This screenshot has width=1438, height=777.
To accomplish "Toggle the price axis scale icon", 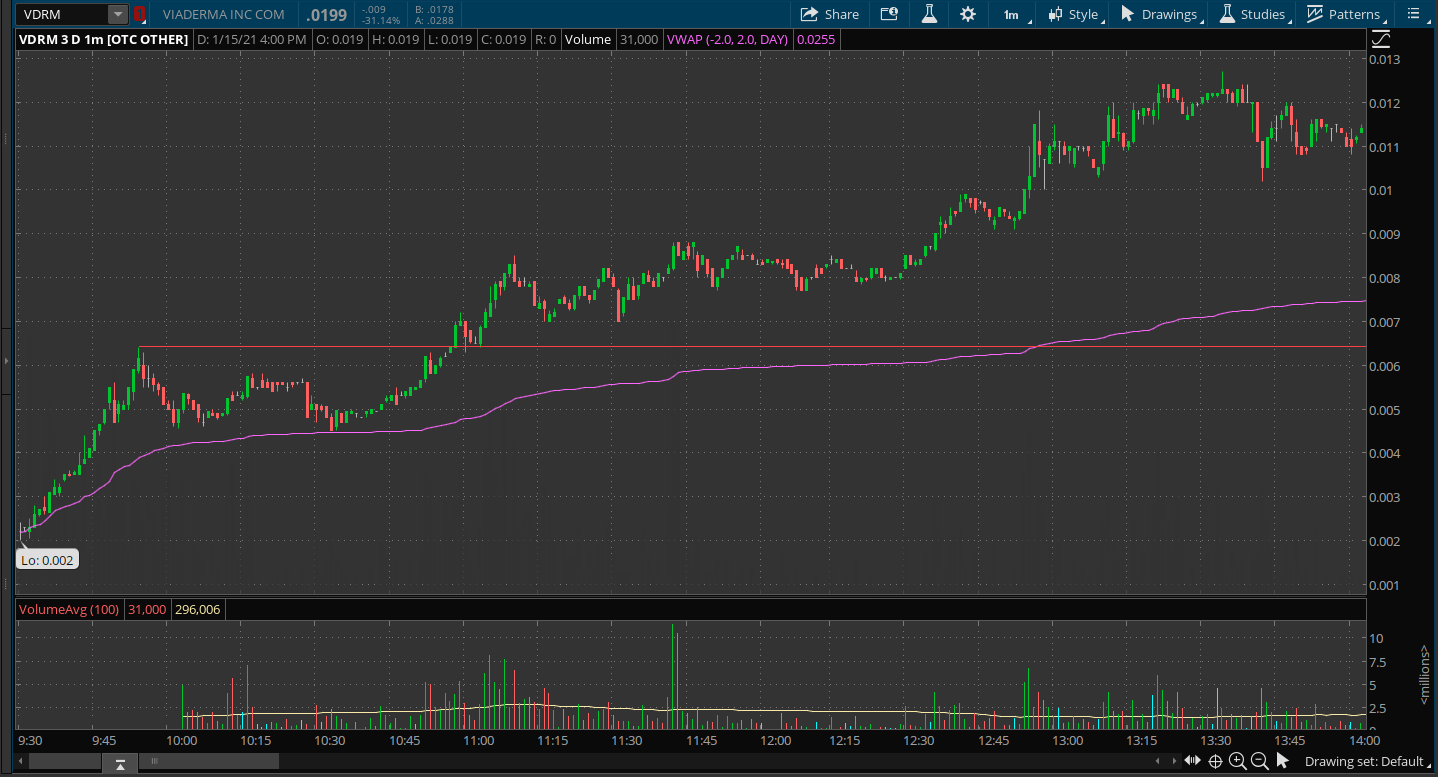I will click(1381, 39).
